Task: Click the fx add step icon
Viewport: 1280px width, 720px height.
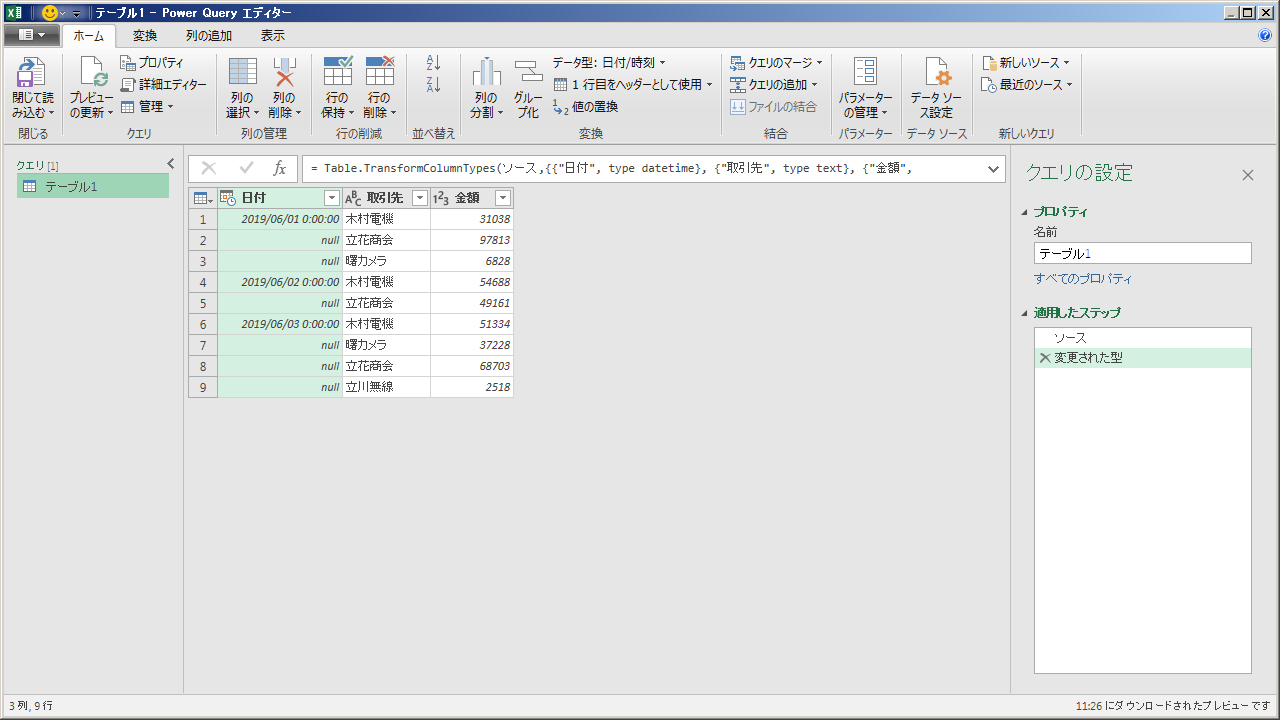Action: 279,169
